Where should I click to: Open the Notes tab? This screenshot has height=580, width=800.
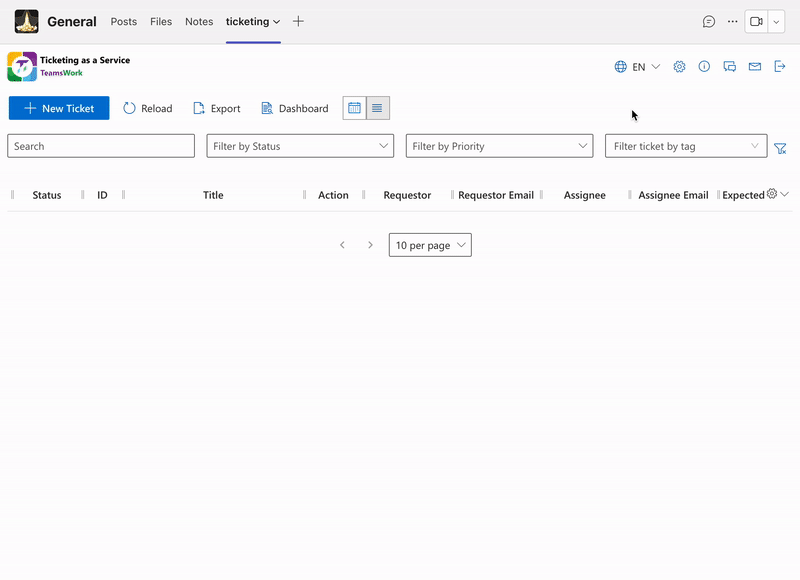click(199, 21)
